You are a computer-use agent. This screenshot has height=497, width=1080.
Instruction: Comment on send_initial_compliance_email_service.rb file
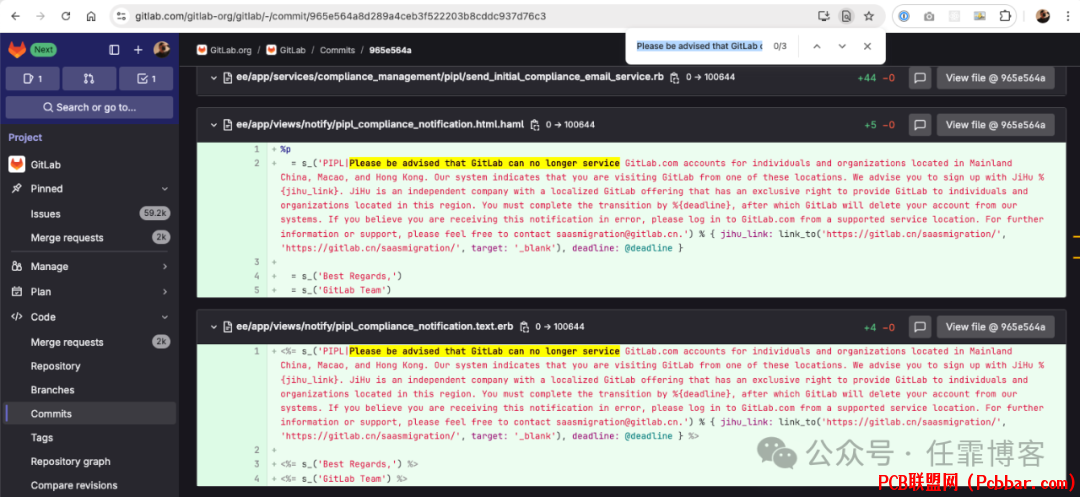coord(920,78)
